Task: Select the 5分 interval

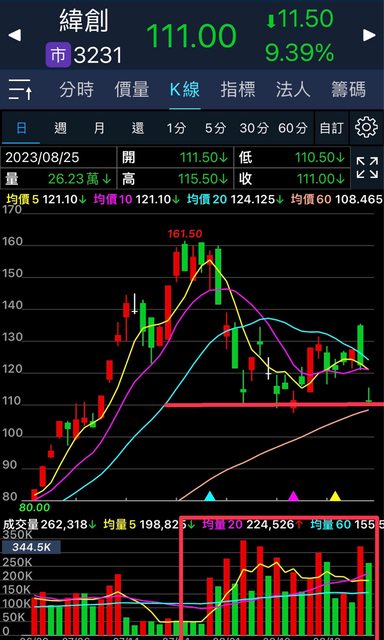Action: point(215,128)
